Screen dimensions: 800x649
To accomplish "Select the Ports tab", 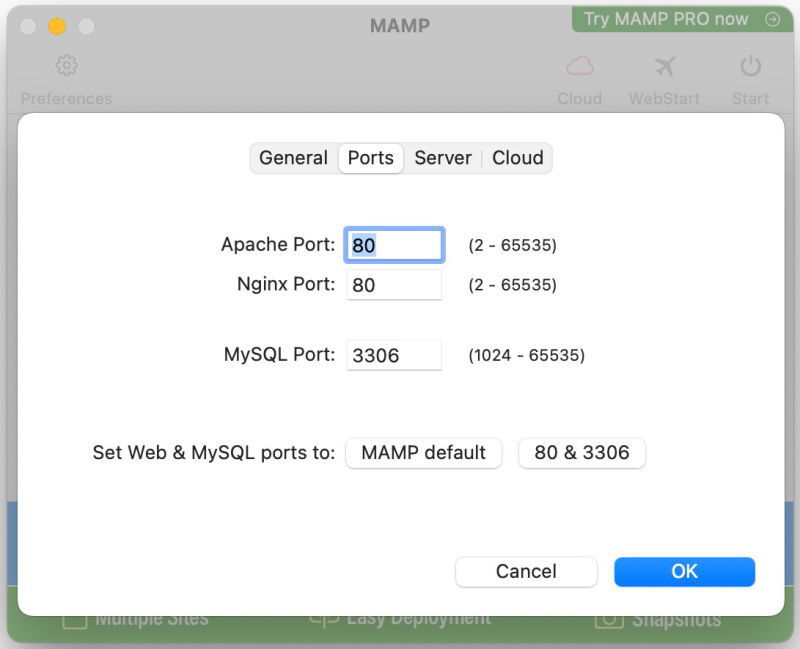I will click(x=370, y=158).
